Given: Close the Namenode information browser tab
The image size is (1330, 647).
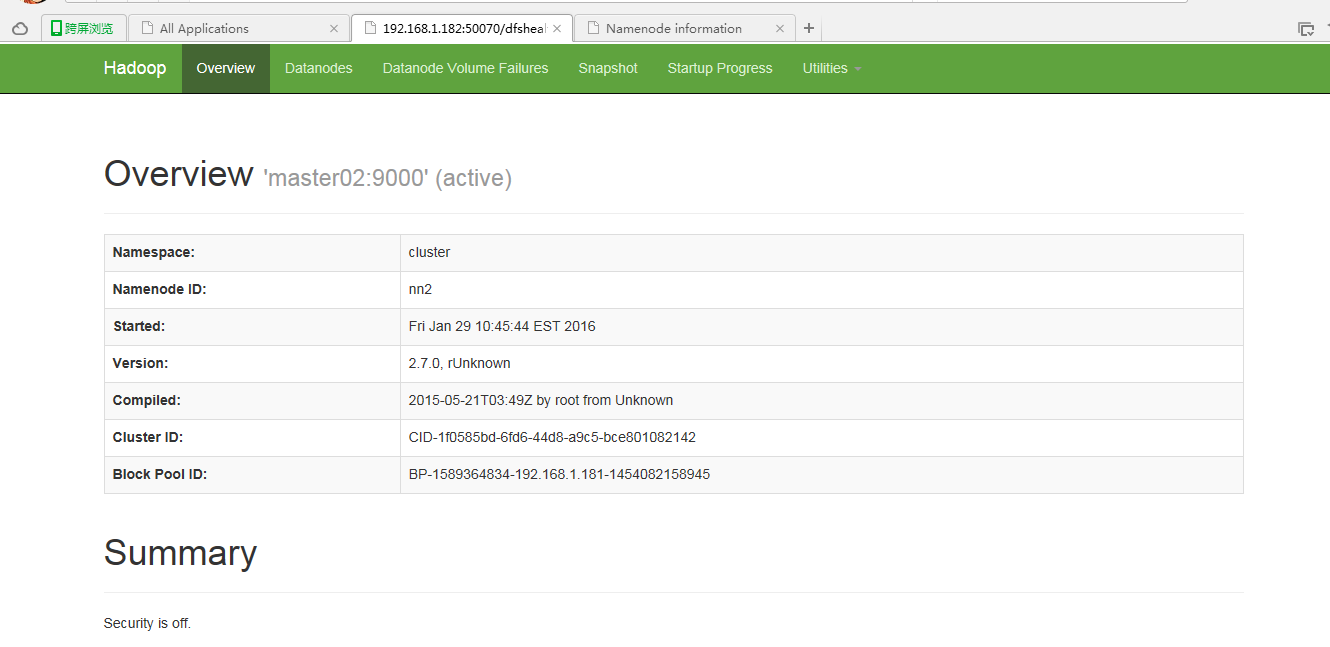Looking at the screenshot, I should pyautogui.click(x=780, y=28).
